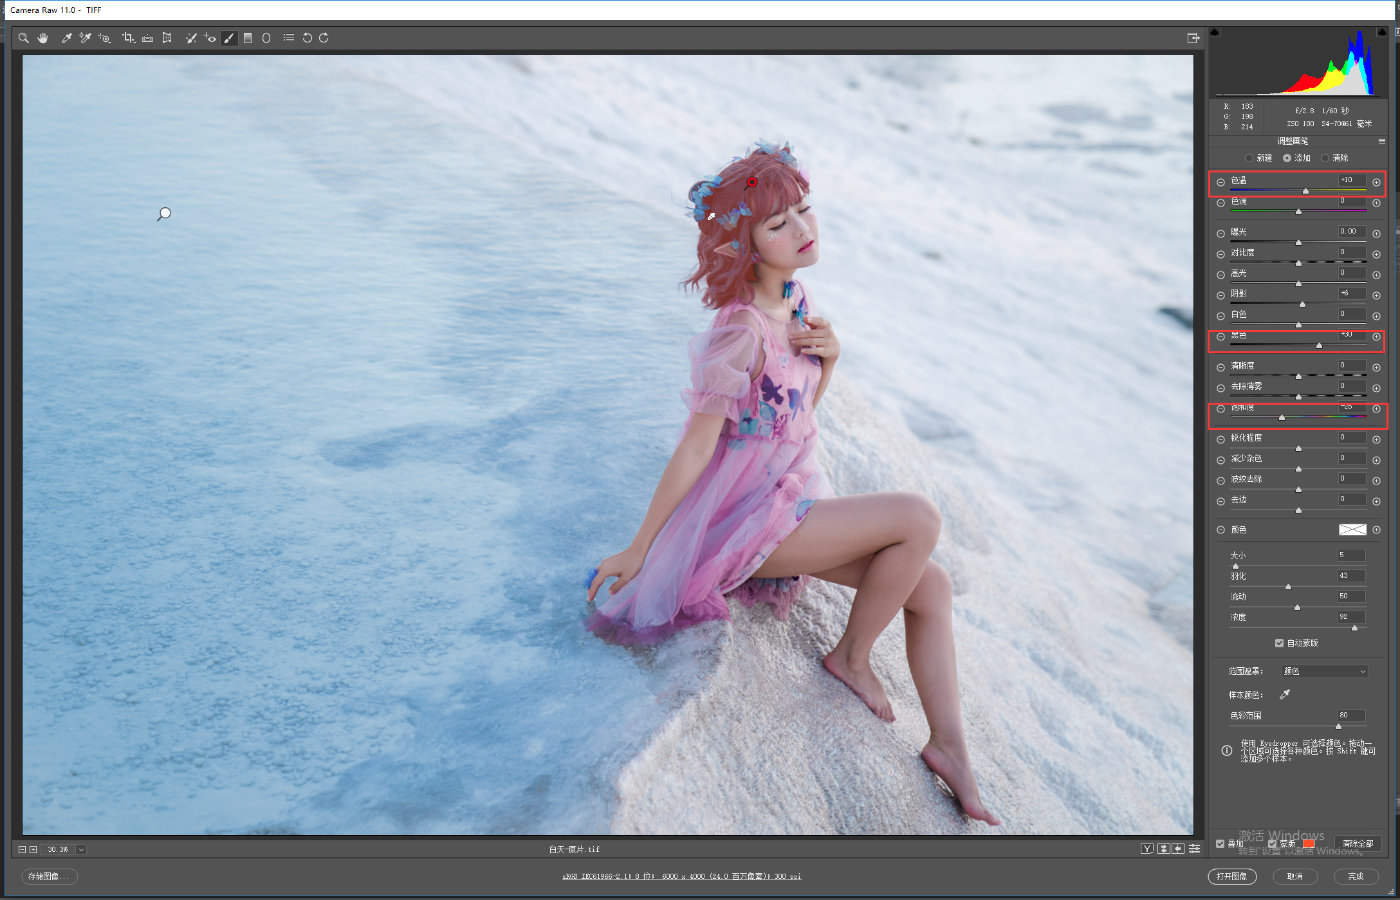The image size is (1400, 900).
Task: Click the 取消 button
Action: (x=1295, y=876)
